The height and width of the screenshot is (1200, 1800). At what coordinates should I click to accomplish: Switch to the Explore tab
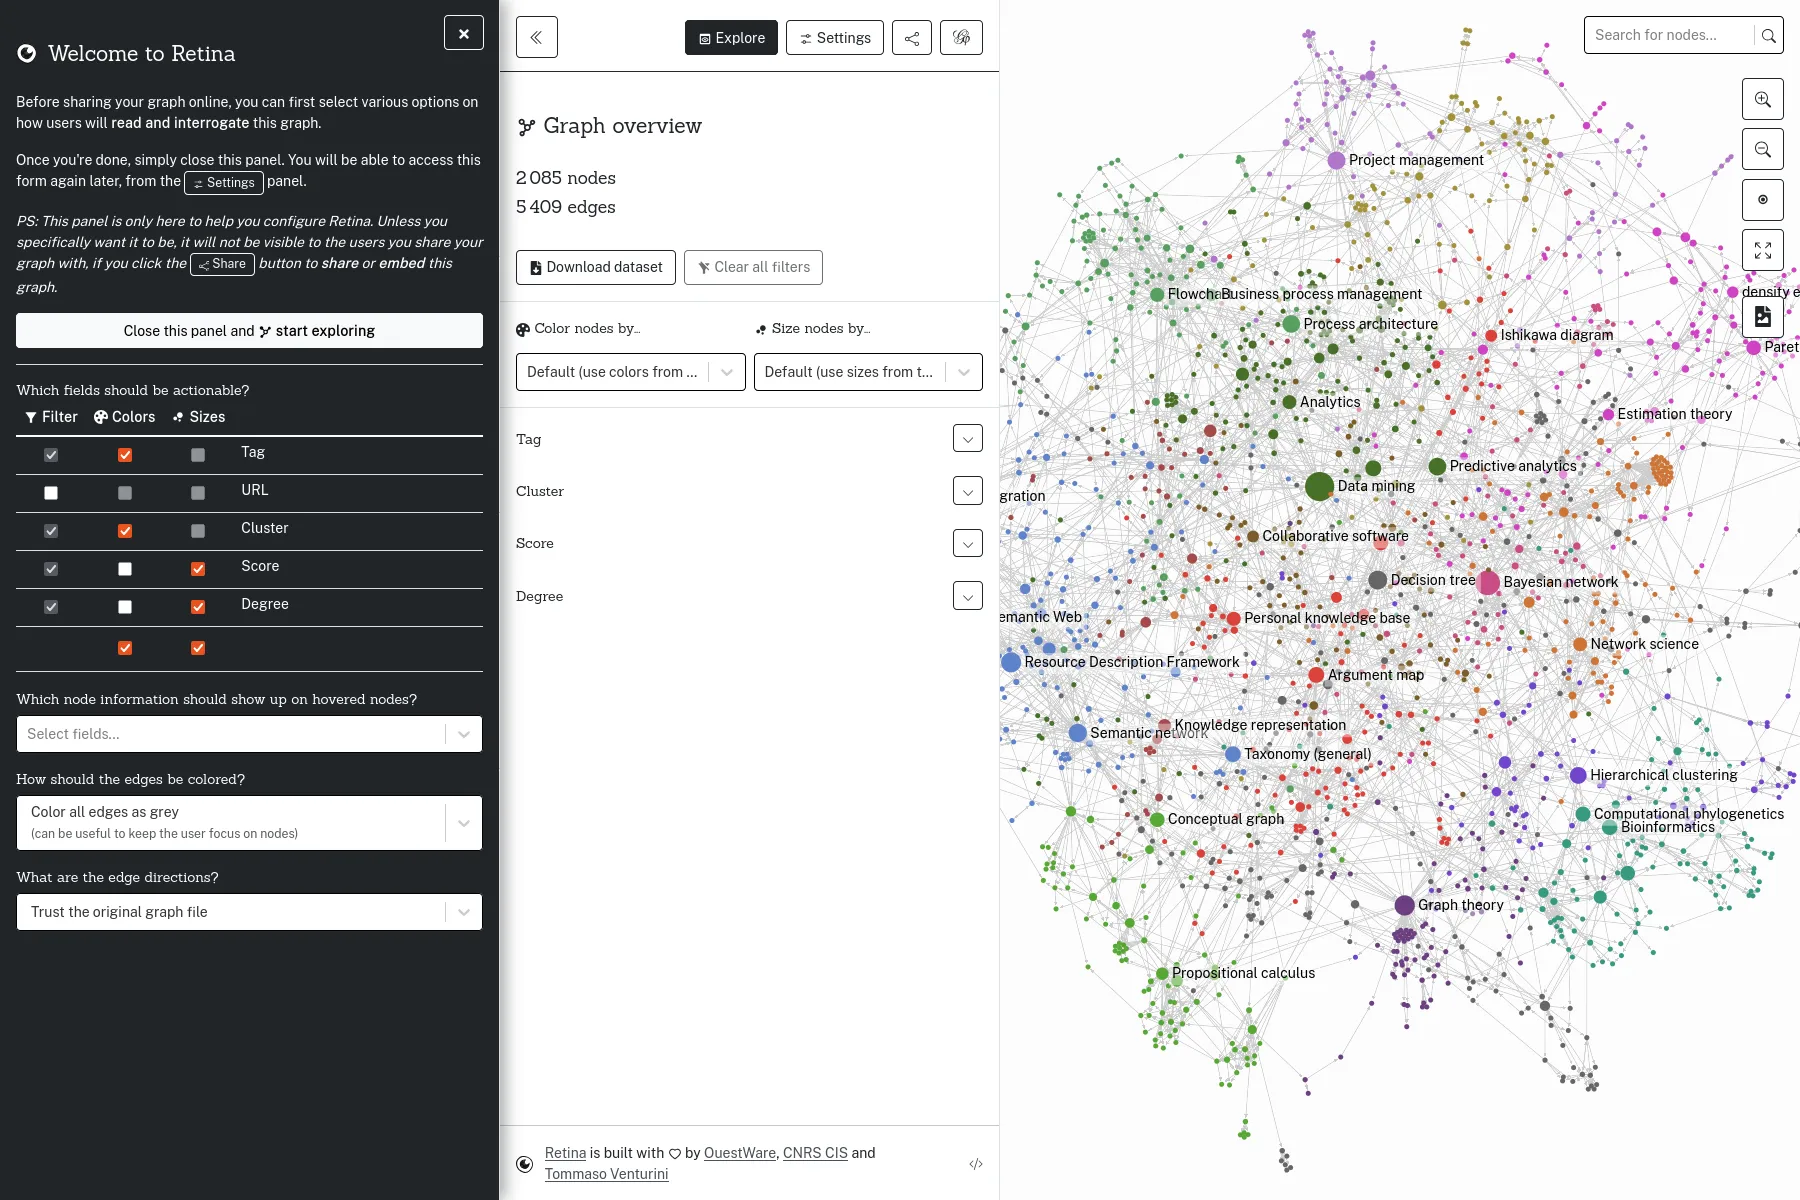click(x=731, y=38)
